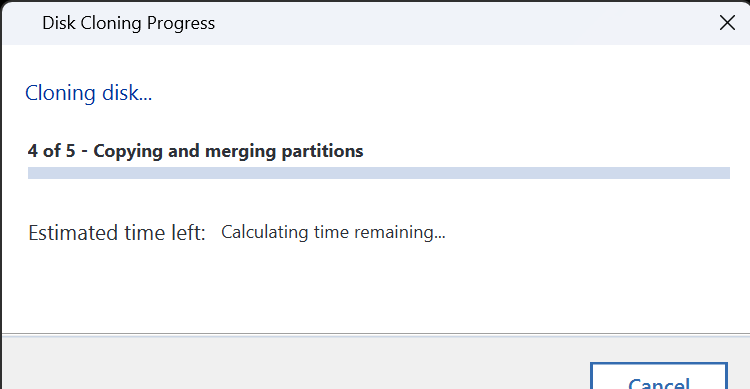Click 'Calculating time remaining...' status text
The height and width of the screenshot is (389, 750).
[333, 232]
